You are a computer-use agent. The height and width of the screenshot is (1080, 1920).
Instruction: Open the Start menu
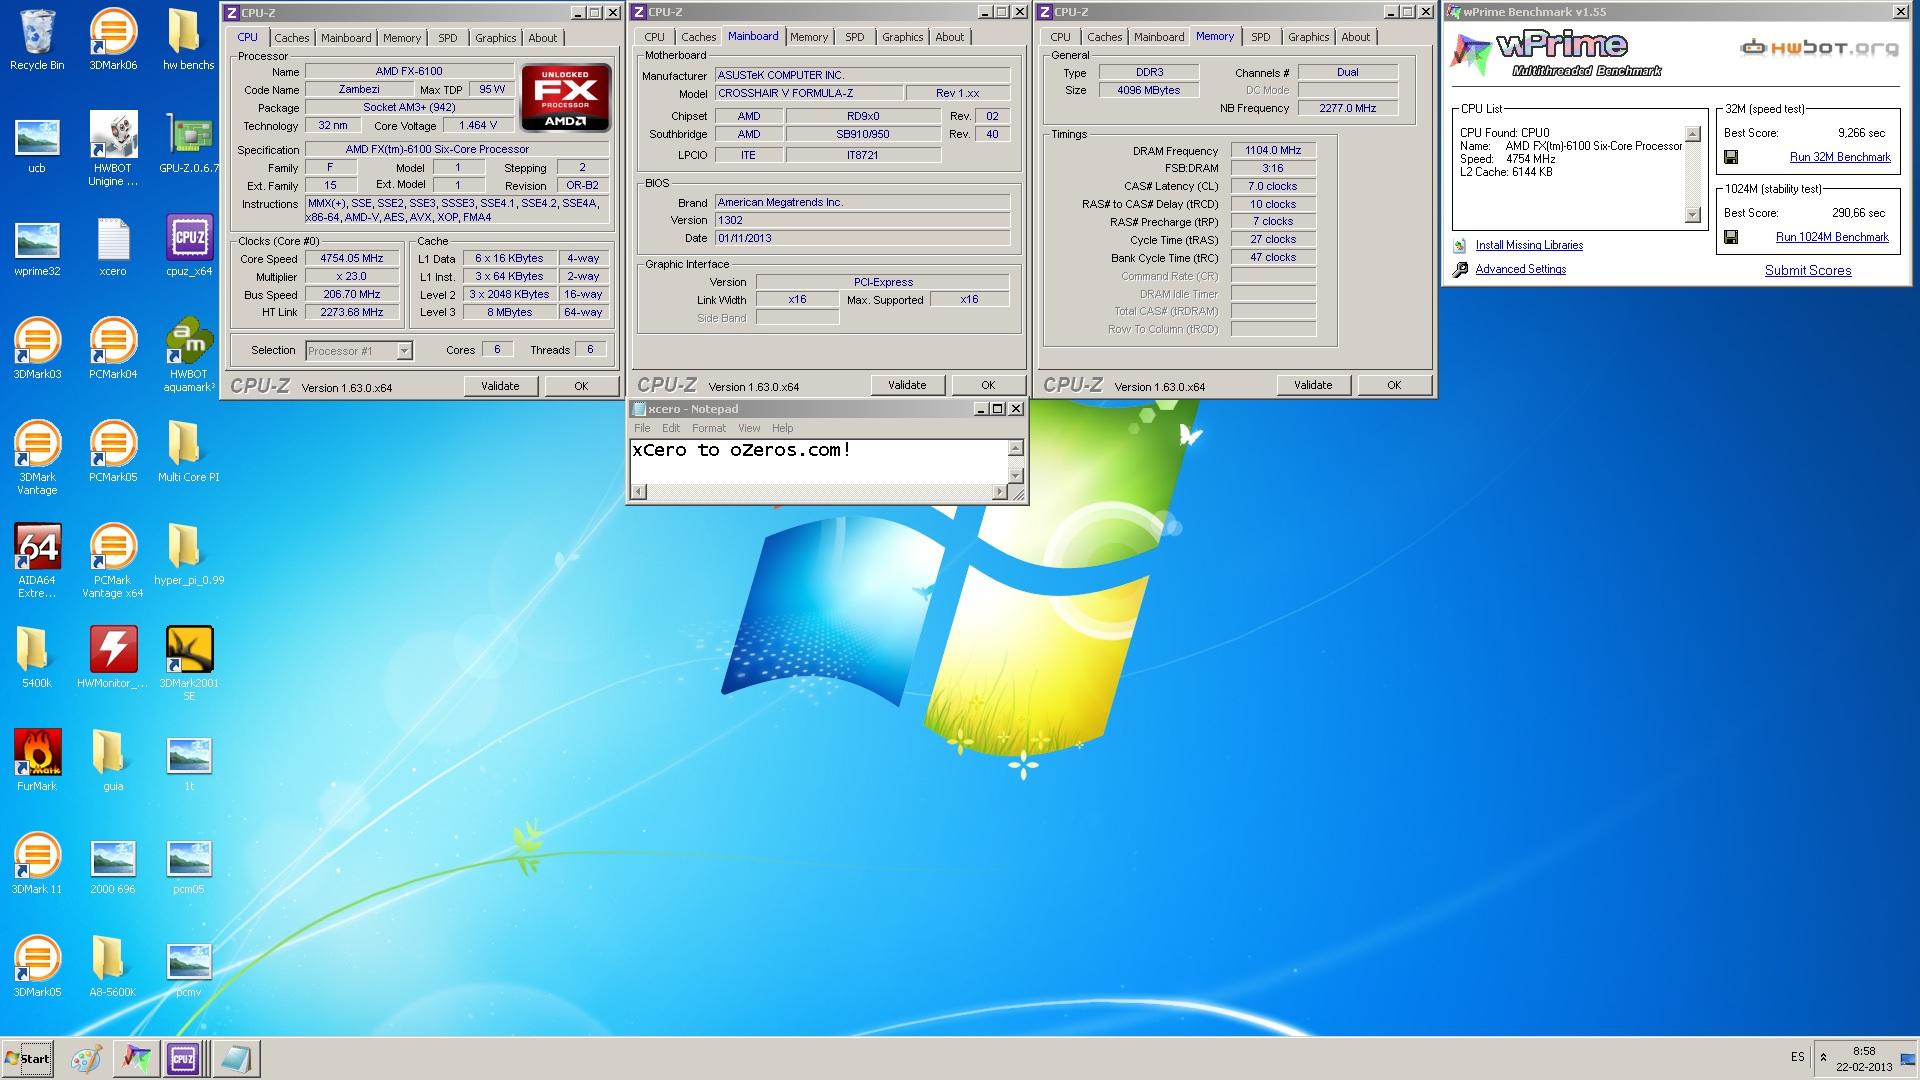click(28, 1059)
